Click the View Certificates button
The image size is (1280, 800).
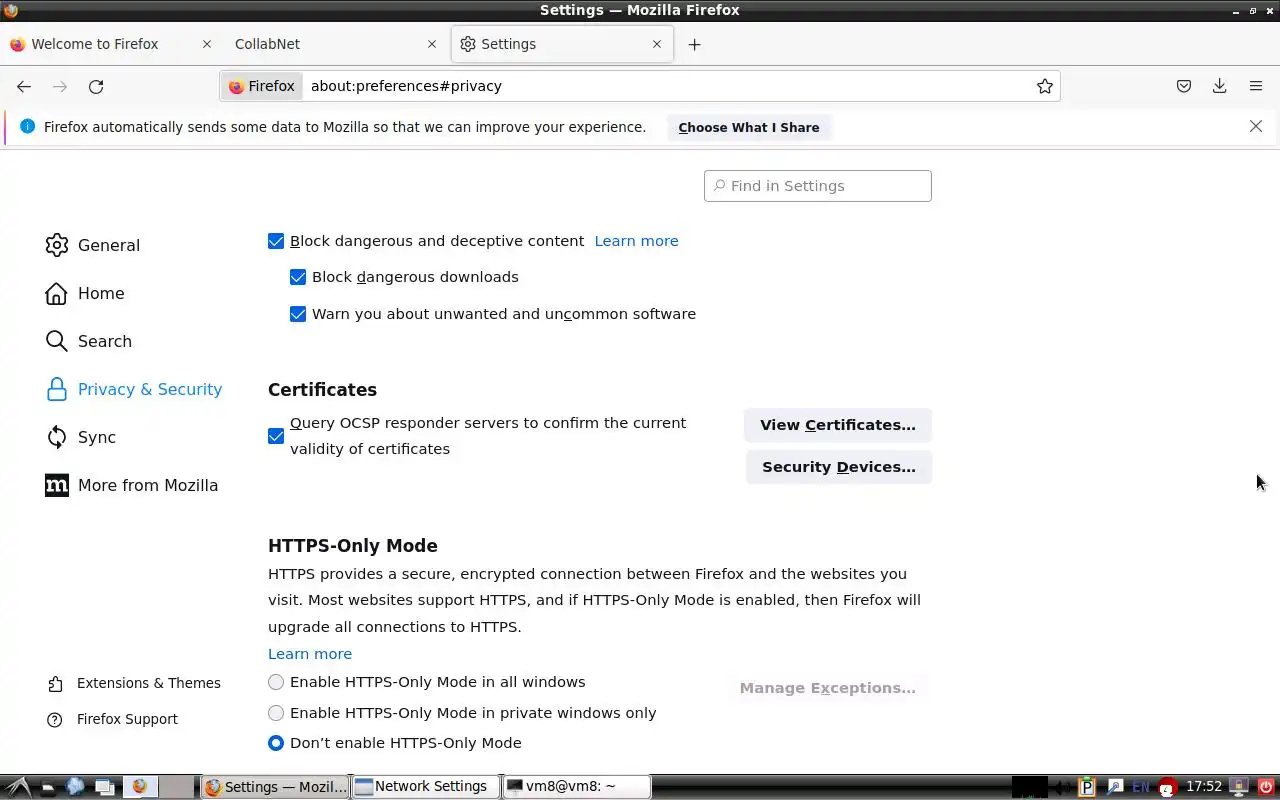click(838, 425)
